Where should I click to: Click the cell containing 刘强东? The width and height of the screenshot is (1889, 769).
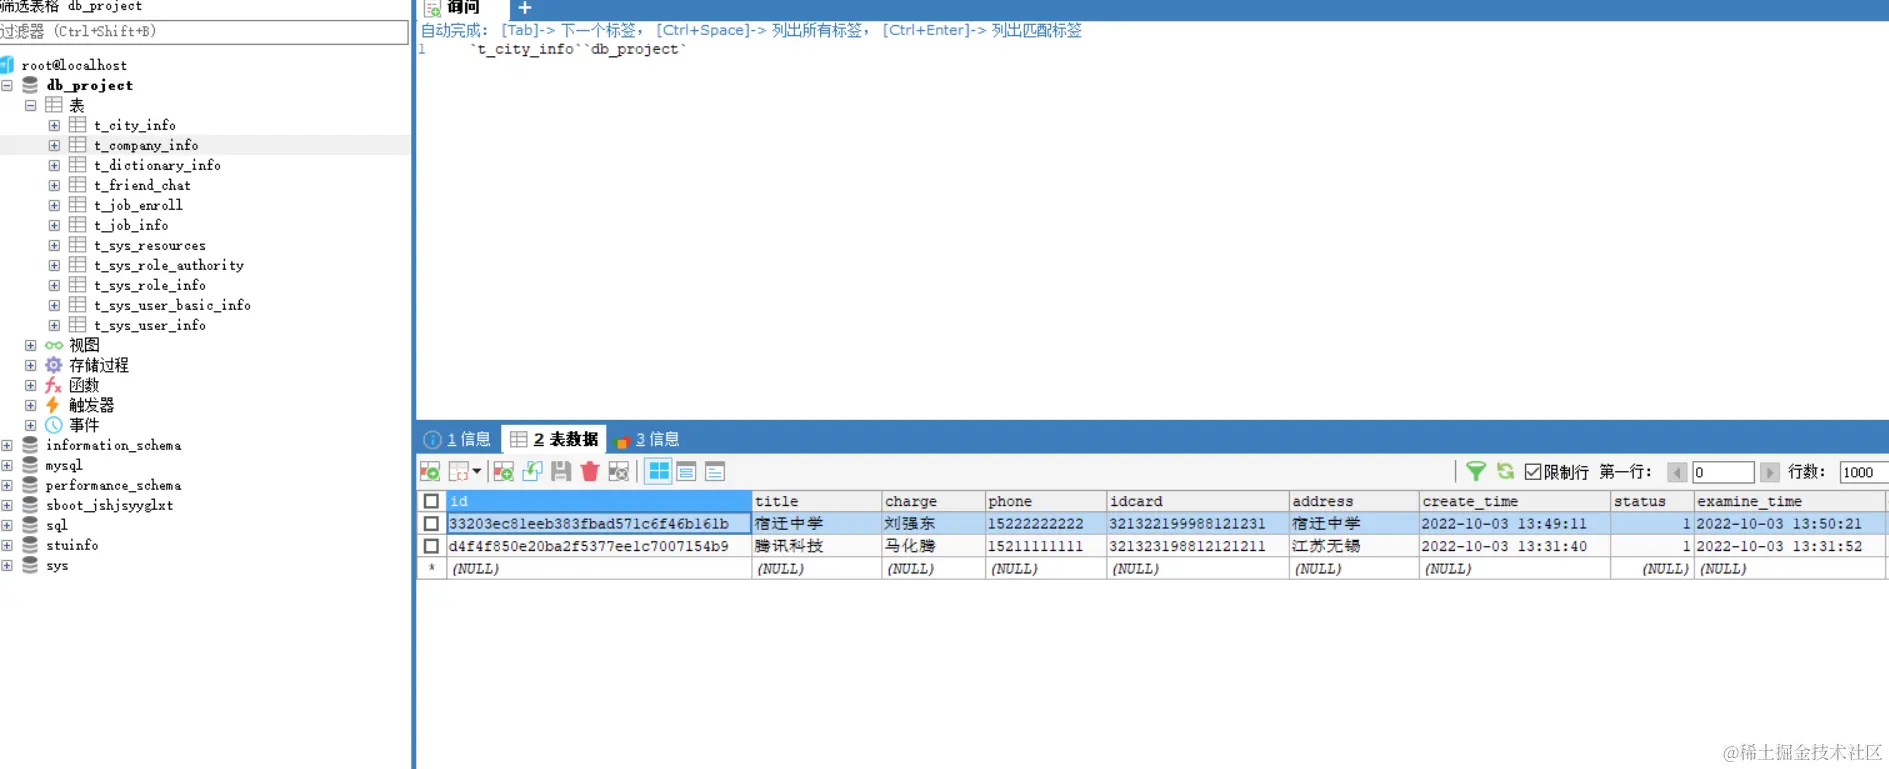(933, 523)
